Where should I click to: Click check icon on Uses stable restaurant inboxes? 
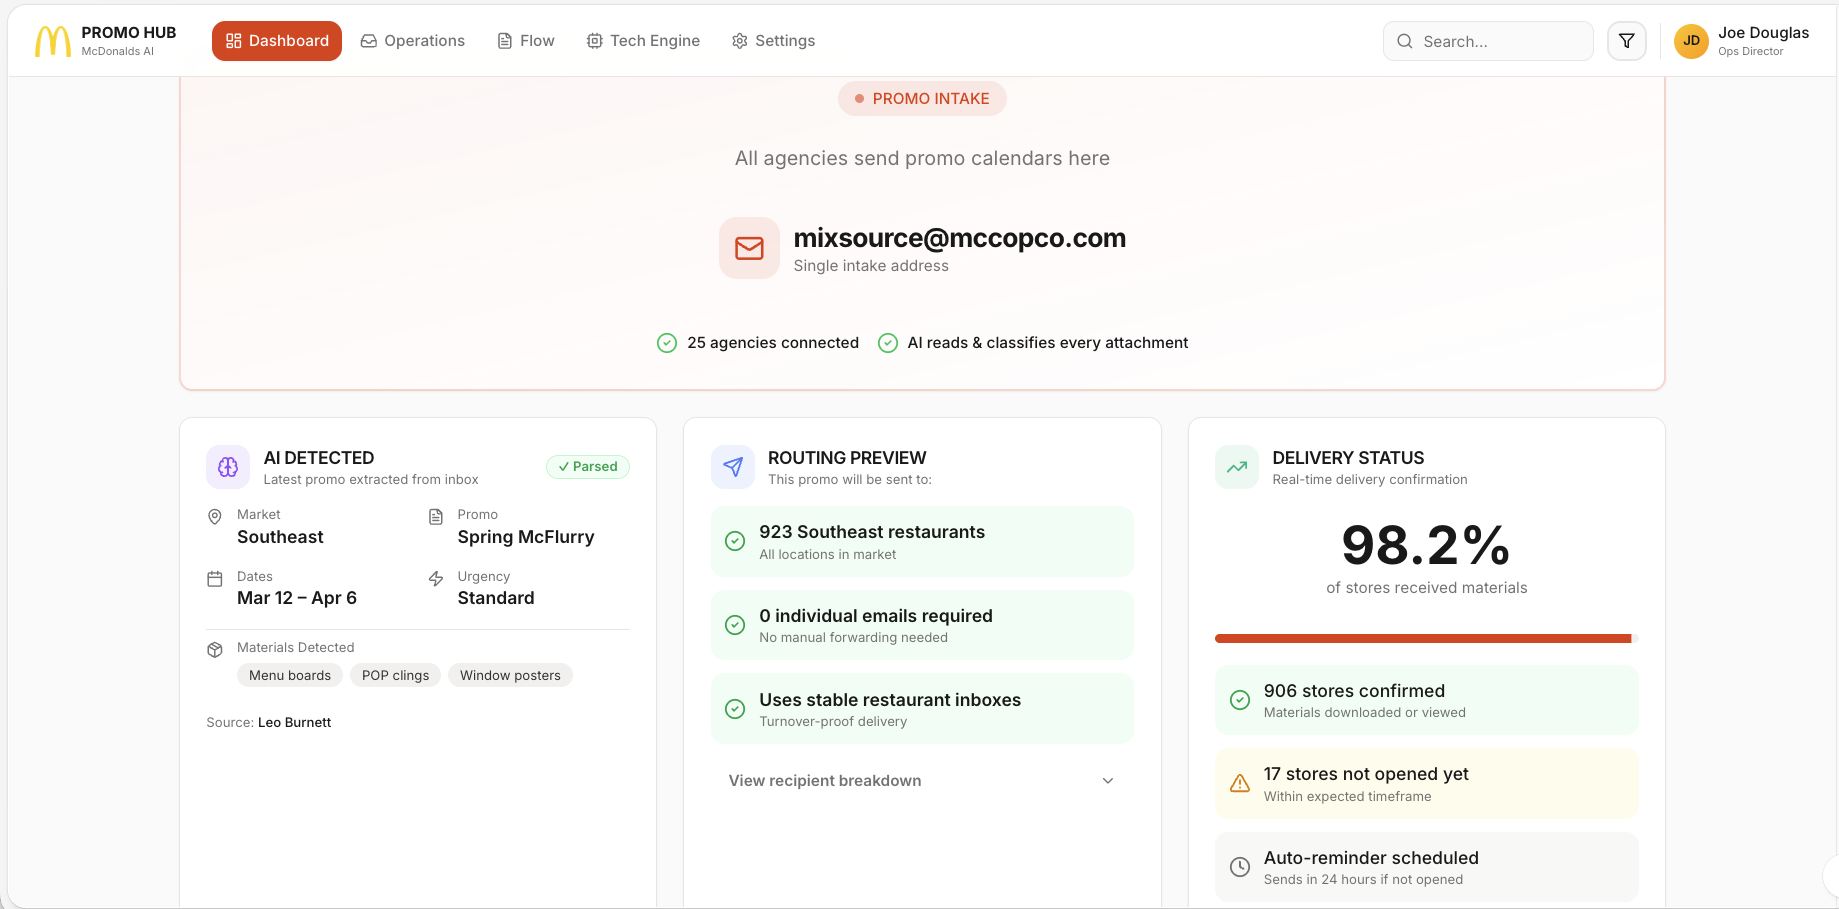pyautogui.click(x=735, y=709)
